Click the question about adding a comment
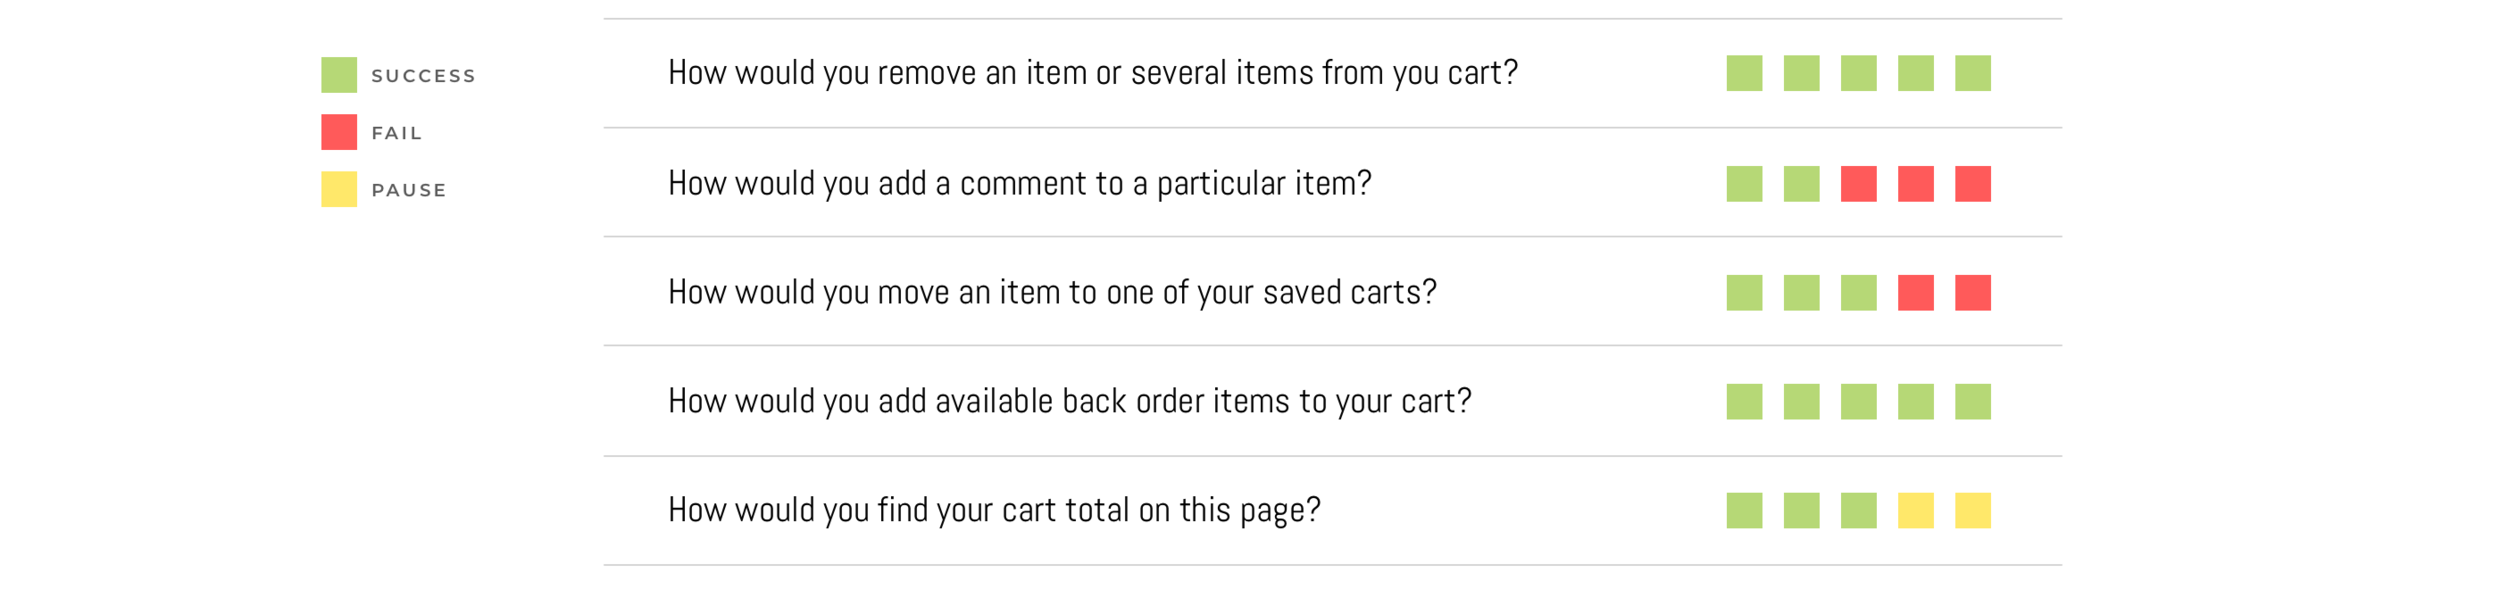 point(1020,183)
